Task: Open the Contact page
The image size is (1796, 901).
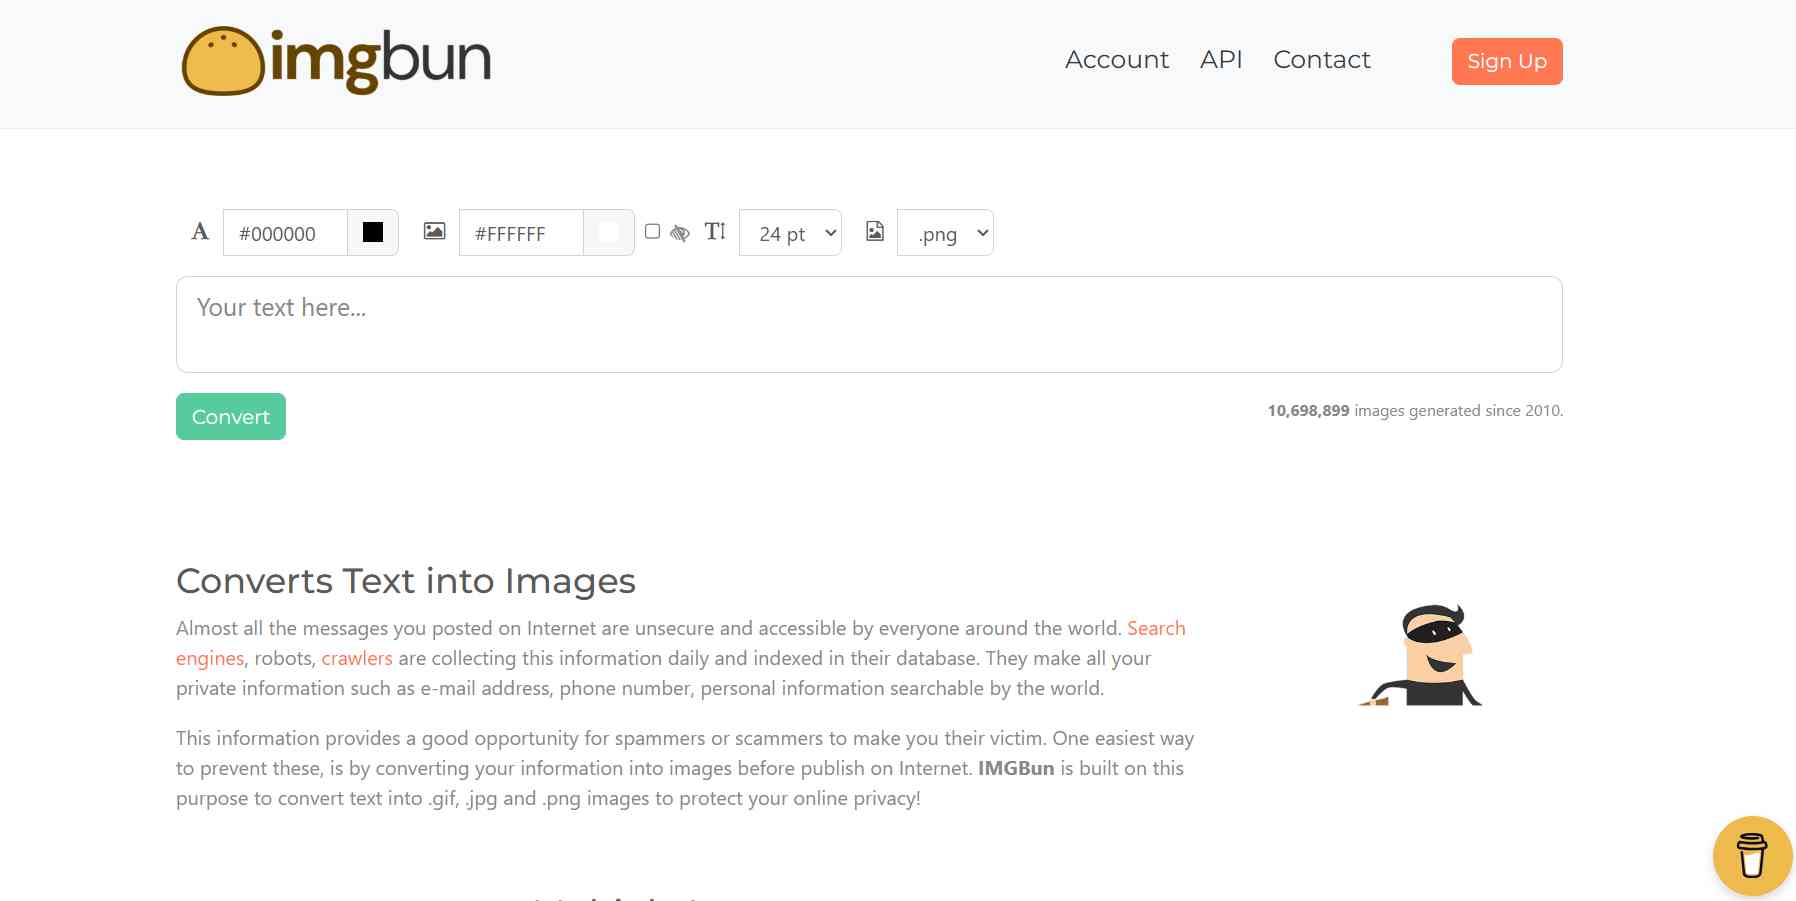Action: pos(1321,60)
